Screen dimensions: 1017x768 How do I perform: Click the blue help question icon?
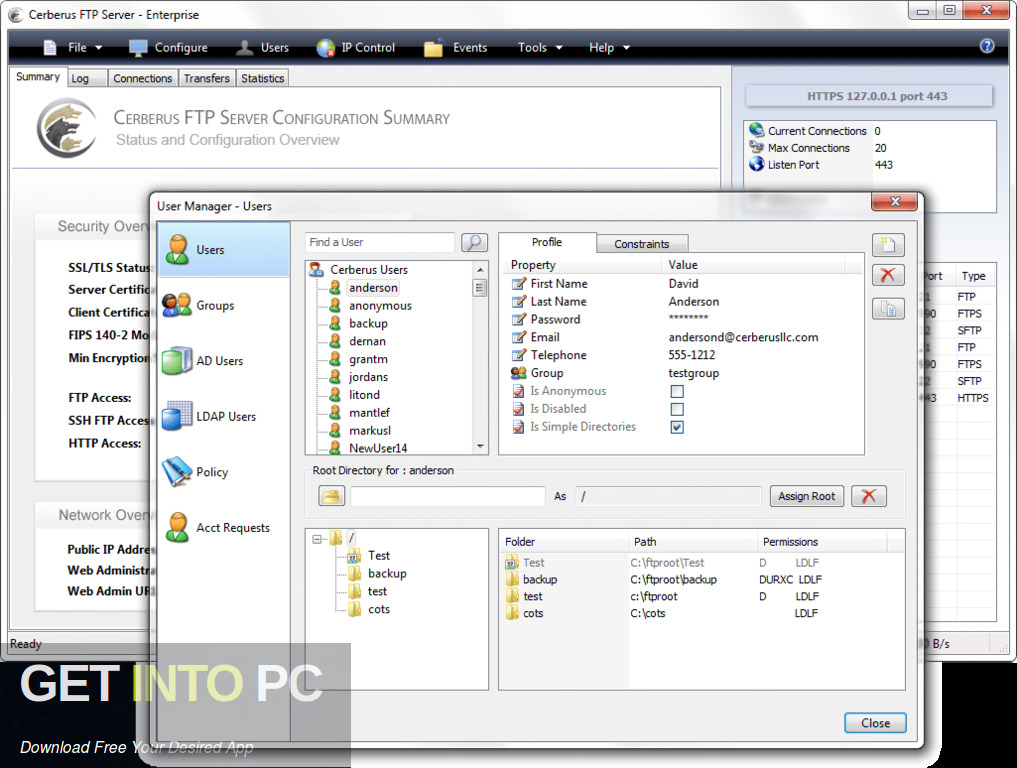(x=987, y=46)
